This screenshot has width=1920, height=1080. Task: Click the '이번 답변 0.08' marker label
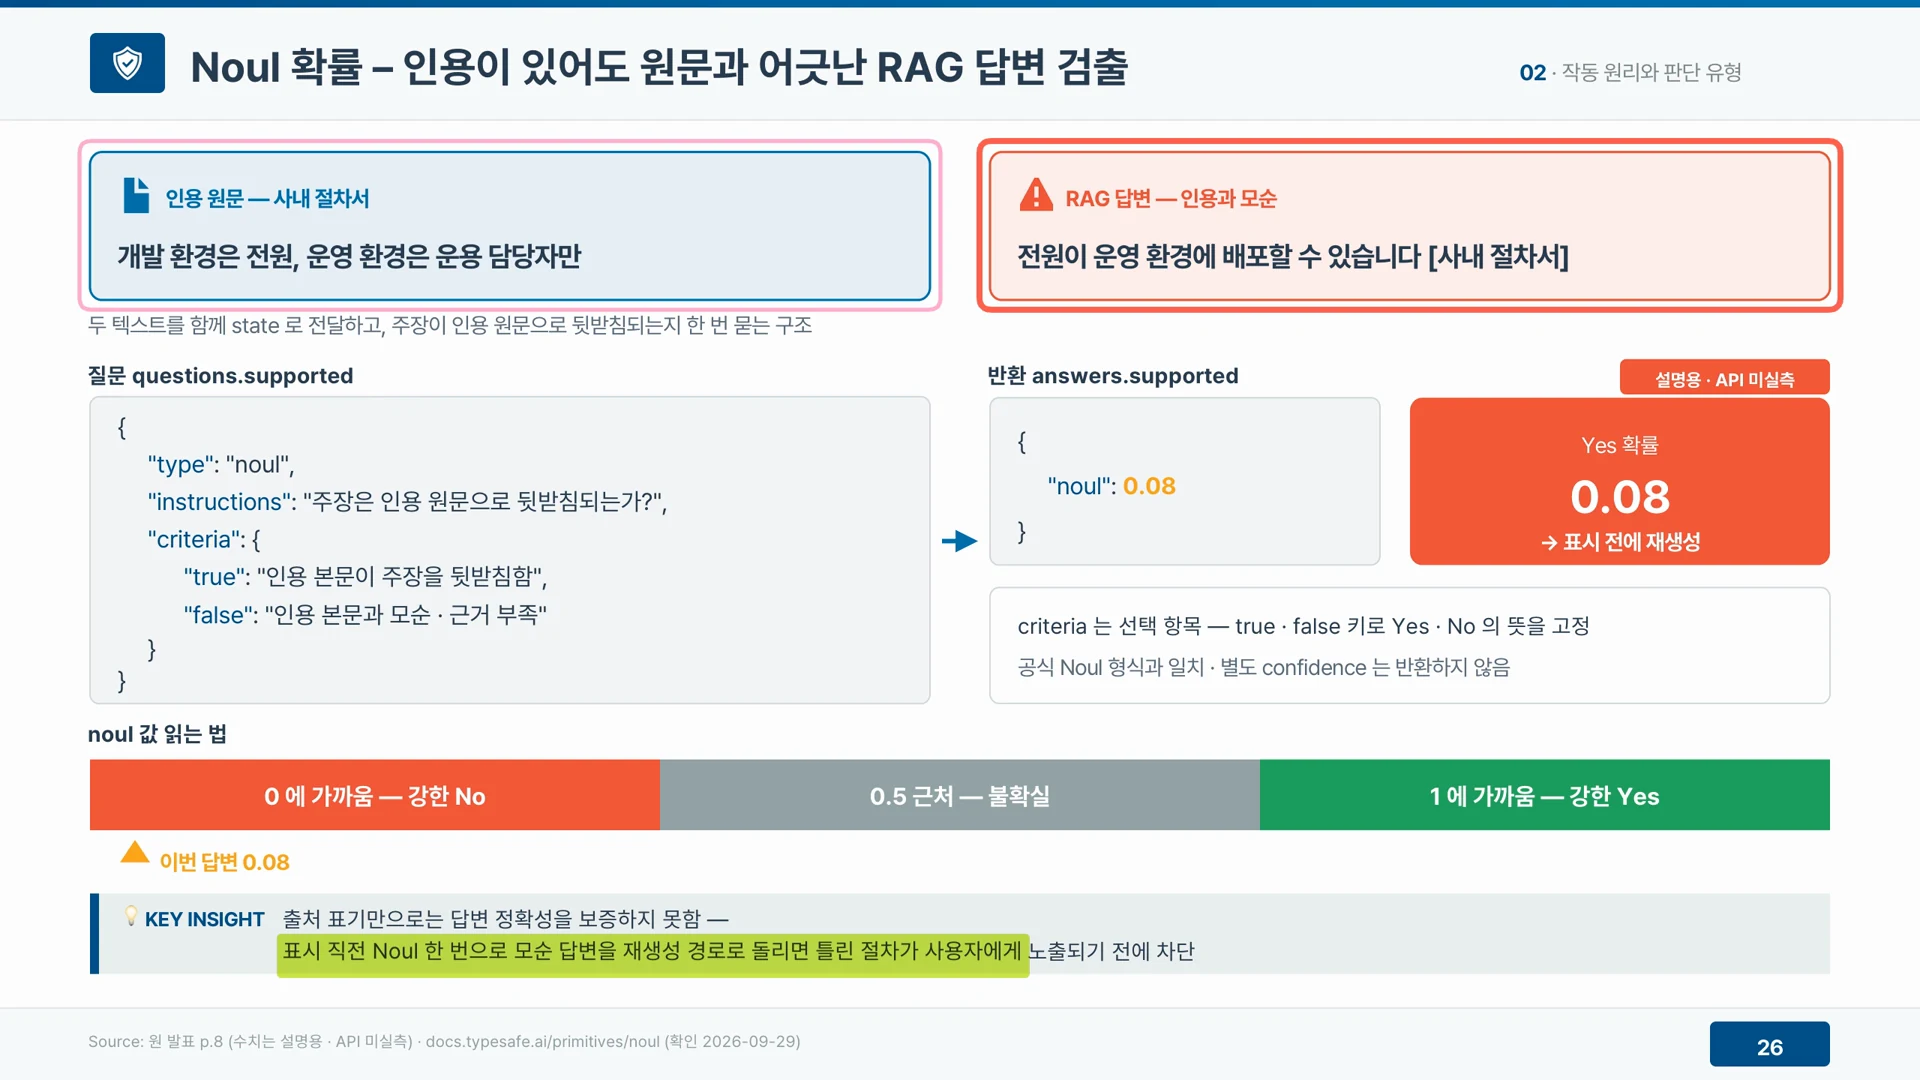[x=224, y=862]
